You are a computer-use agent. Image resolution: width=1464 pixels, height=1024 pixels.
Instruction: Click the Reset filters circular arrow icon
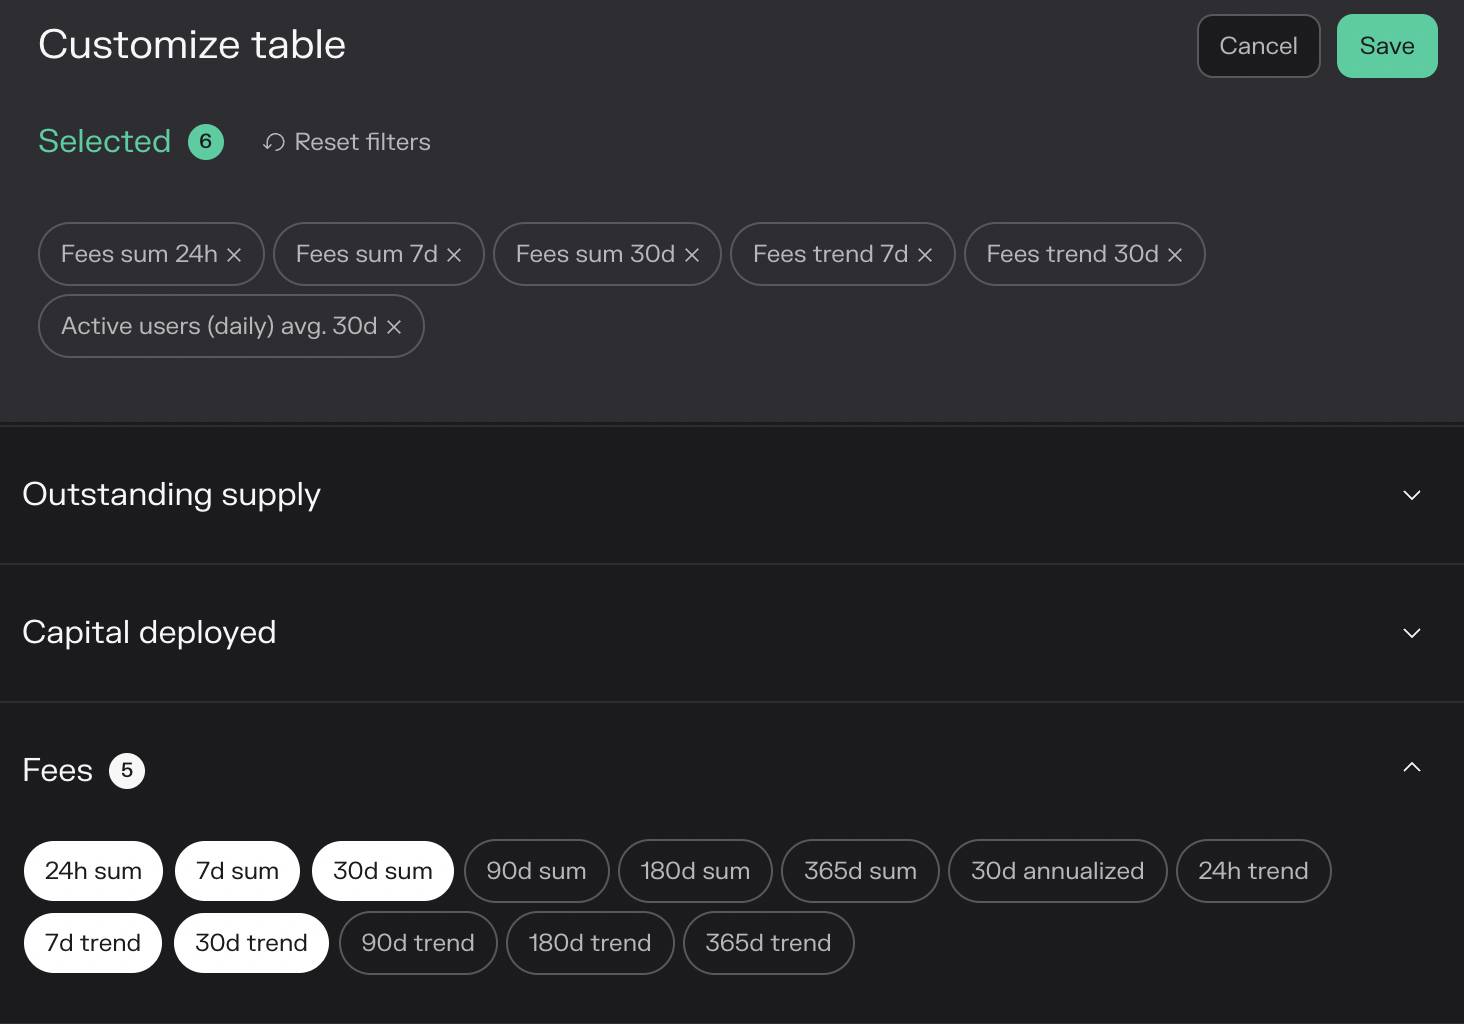pos(274,142)
